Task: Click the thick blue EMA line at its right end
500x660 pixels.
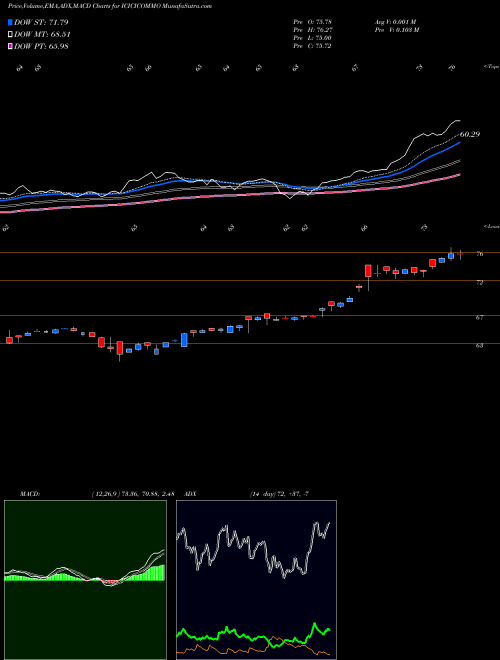Action: (x=458, y=144)
